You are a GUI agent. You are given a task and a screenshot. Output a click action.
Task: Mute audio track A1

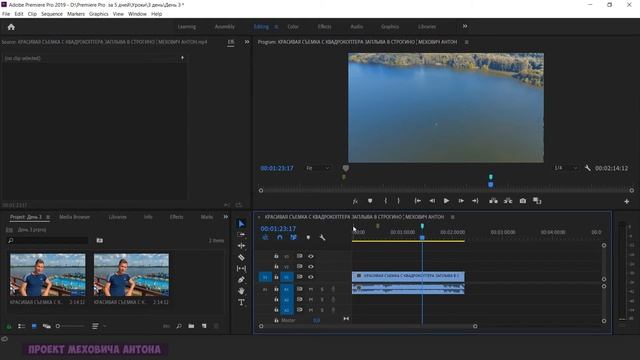point(311,289)
